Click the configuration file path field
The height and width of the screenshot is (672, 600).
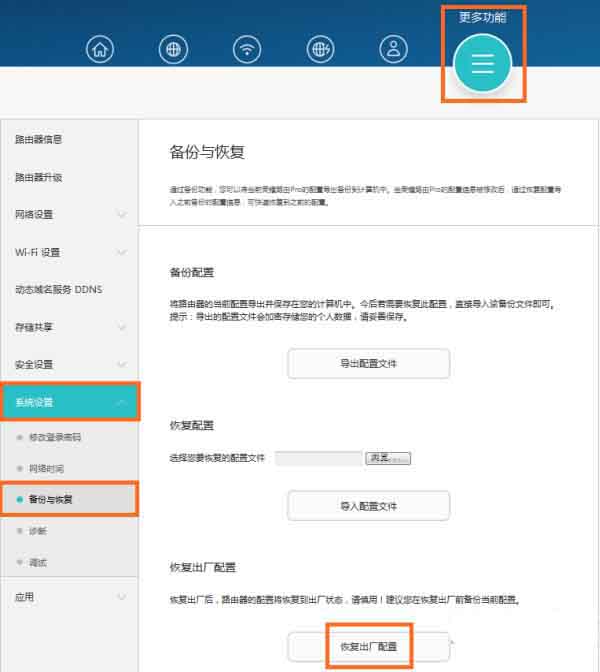[x=318, y=458]
